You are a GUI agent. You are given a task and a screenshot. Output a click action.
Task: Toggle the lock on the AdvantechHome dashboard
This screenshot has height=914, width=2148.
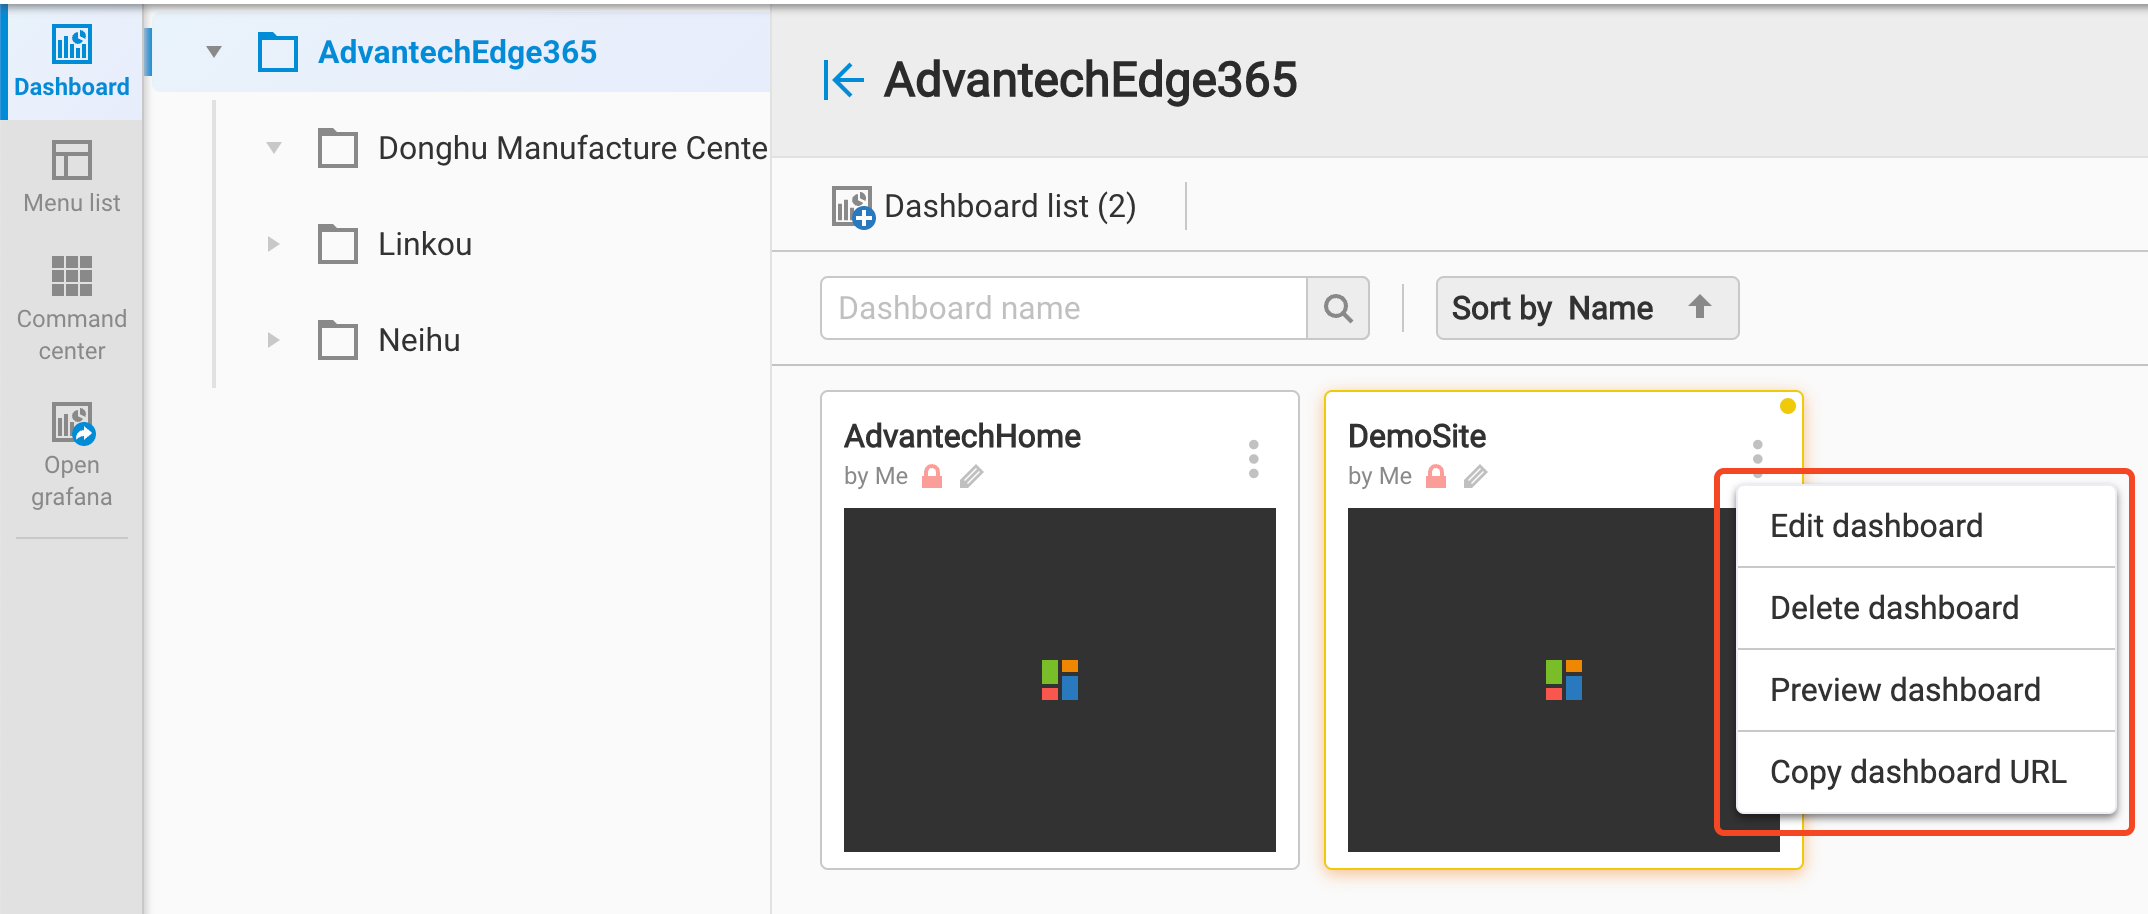(931, 476)
